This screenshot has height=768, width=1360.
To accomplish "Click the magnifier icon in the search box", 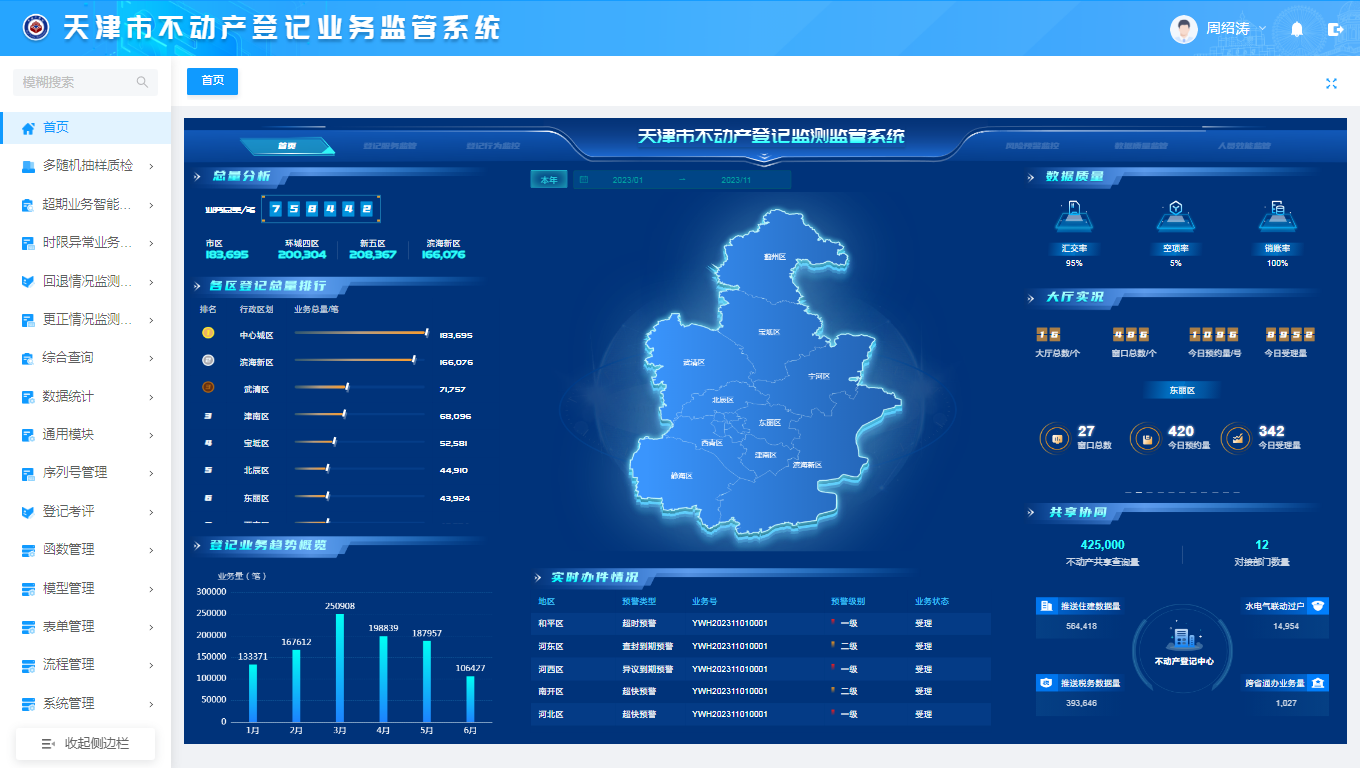I will pyautogui.click(x=143, y=82).
